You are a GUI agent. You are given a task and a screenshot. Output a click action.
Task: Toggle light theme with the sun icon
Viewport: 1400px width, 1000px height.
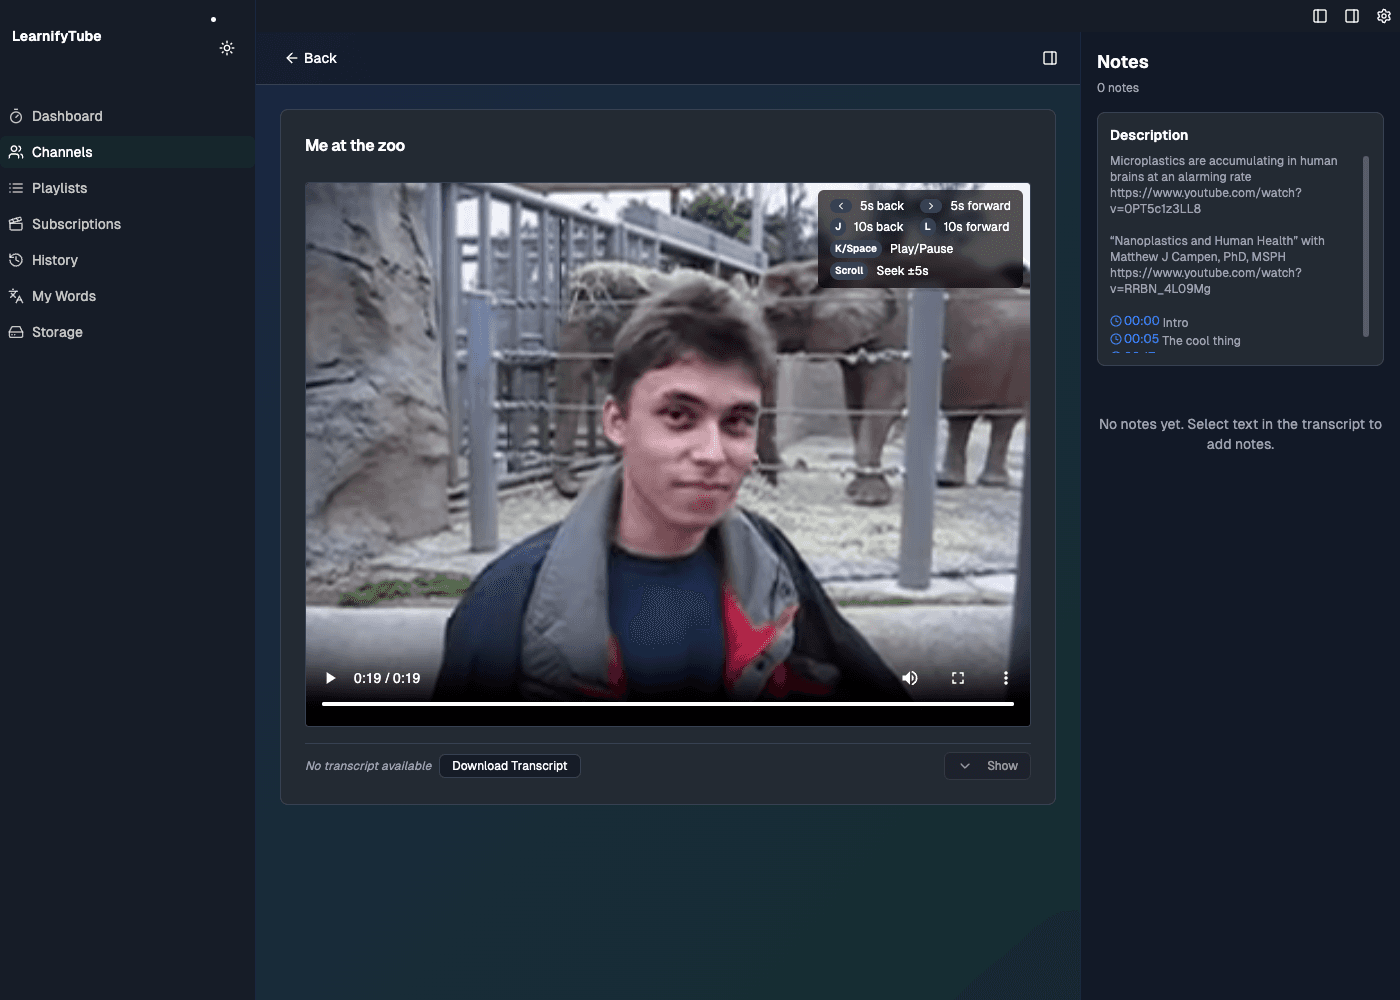click(227, 48)
